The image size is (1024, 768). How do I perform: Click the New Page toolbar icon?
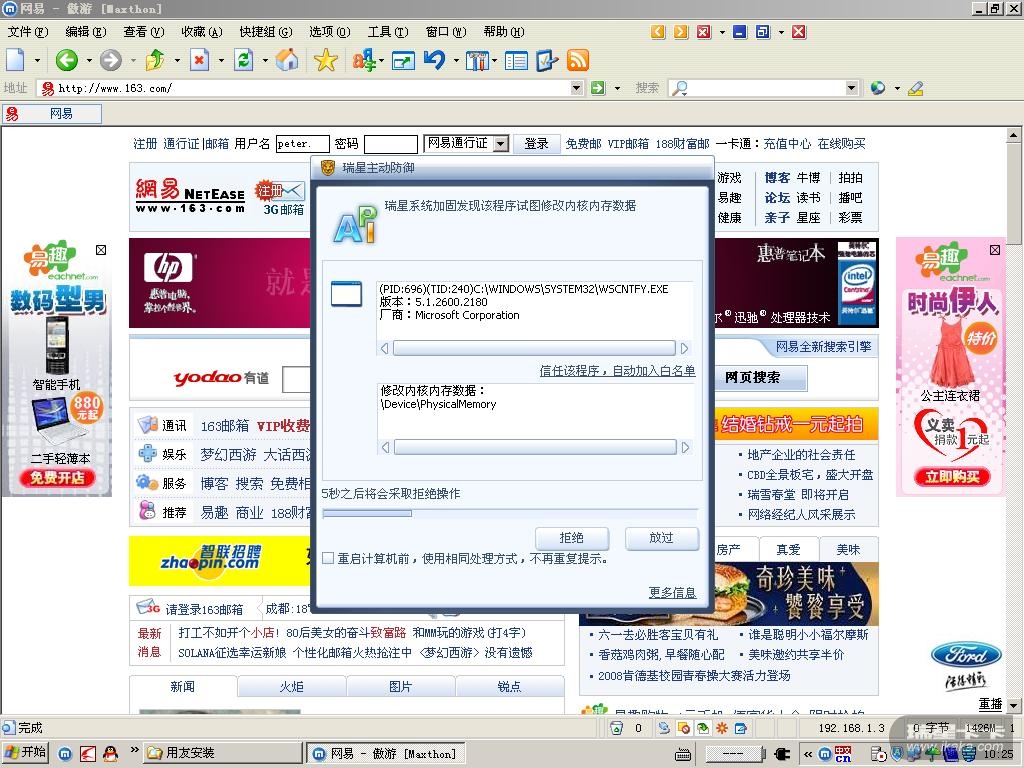point(16,60)
